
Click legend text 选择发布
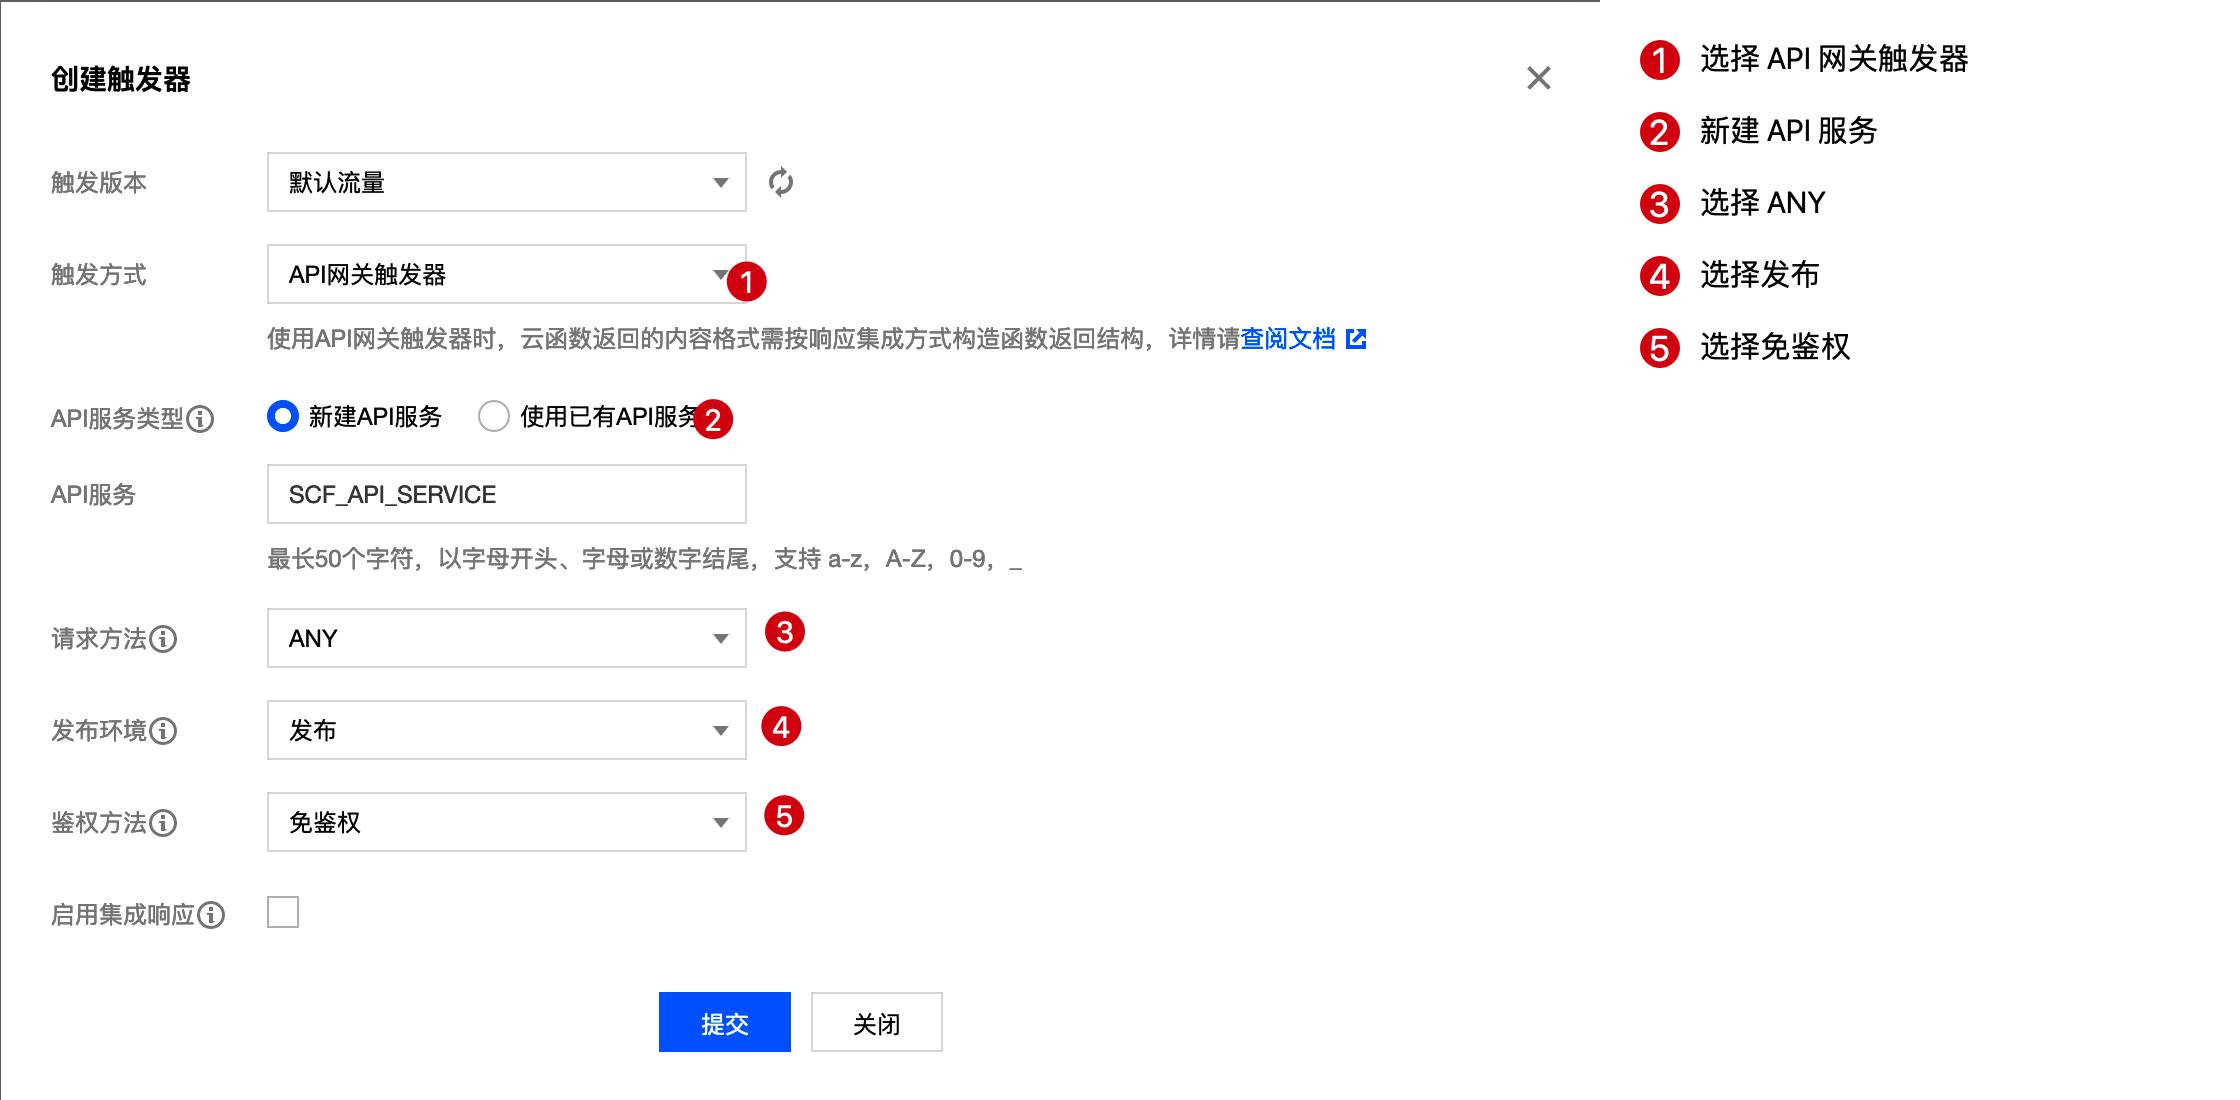pyautogui.click(x=1760, y=275)
